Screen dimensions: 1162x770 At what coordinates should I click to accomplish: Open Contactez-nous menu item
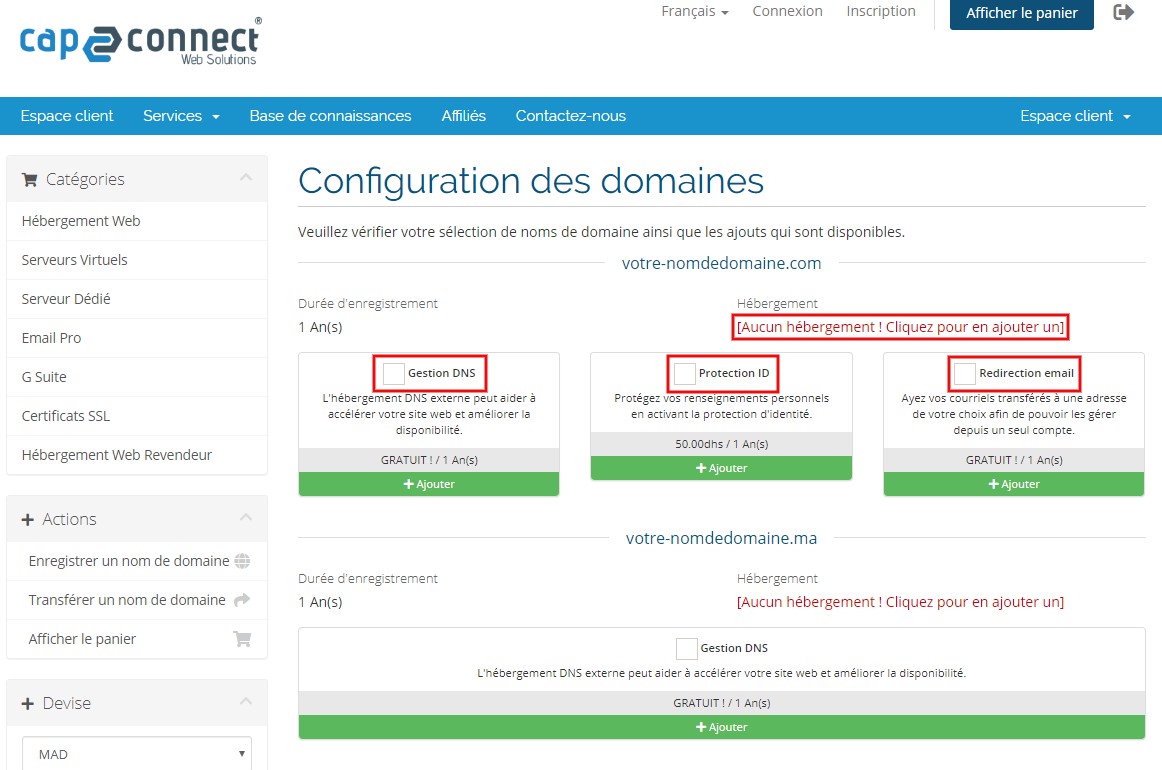(x=571, y=116)
